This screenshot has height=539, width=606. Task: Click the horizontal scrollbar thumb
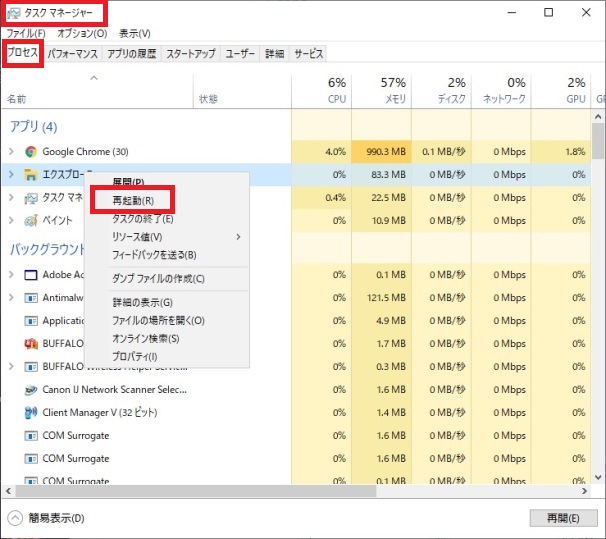click(196, 491)
